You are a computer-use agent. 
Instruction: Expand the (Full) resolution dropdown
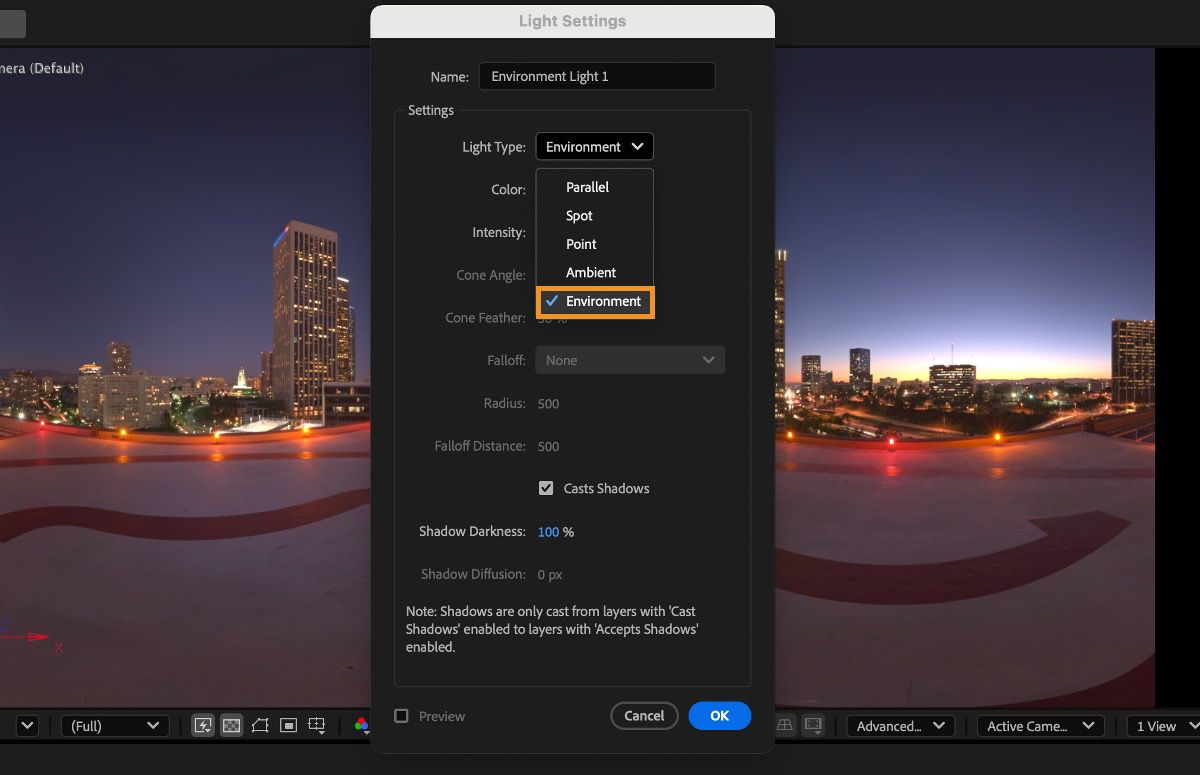click(x=113, y=726)
